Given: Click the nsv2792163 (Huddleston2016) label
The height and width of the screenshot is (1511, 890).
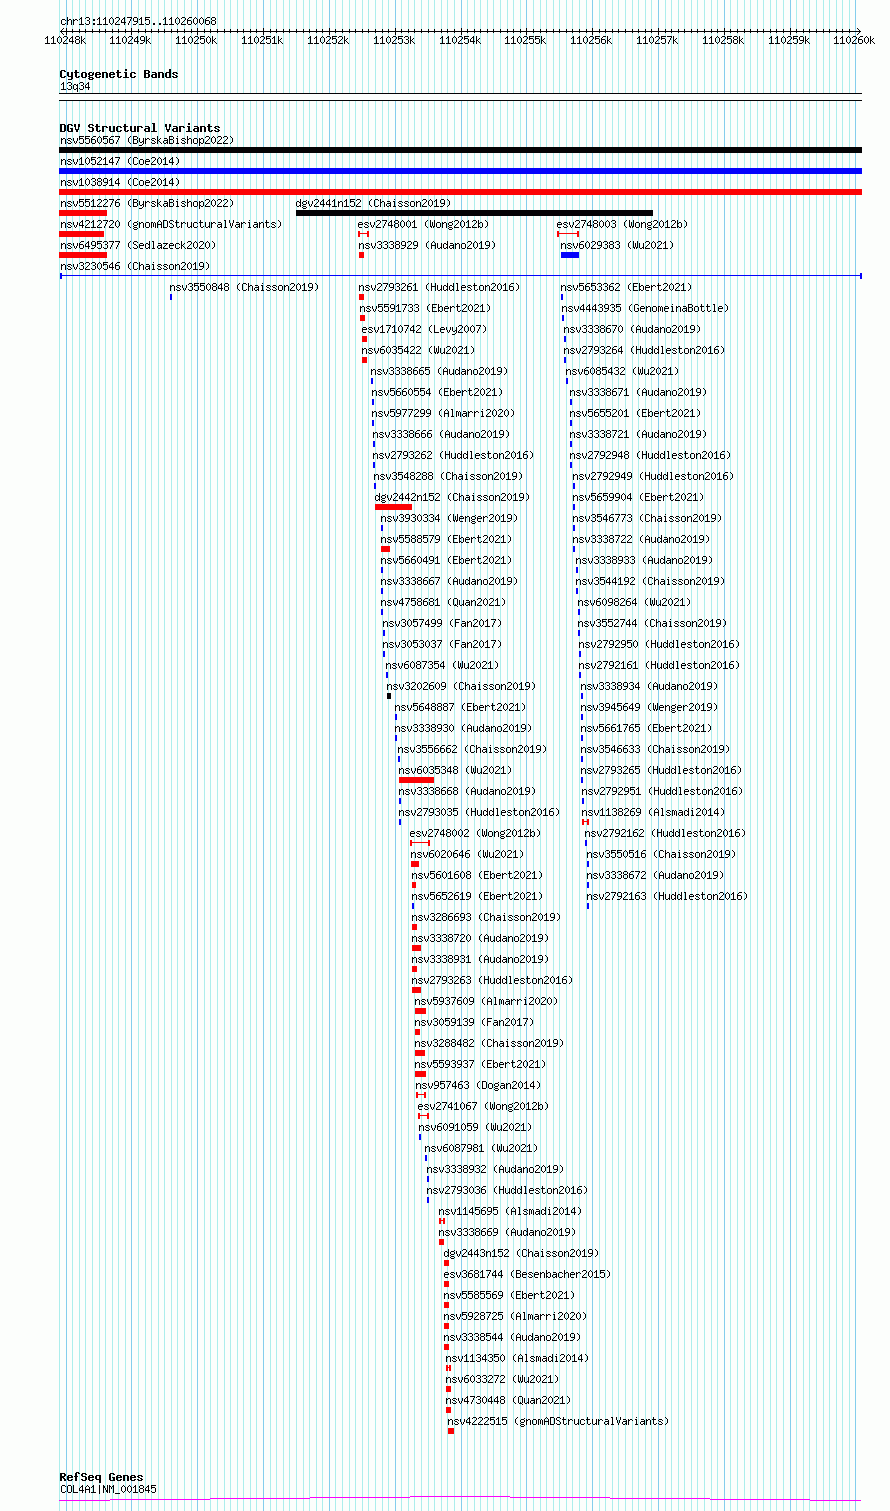Looking at the screenshot, I should click(667, 896).
